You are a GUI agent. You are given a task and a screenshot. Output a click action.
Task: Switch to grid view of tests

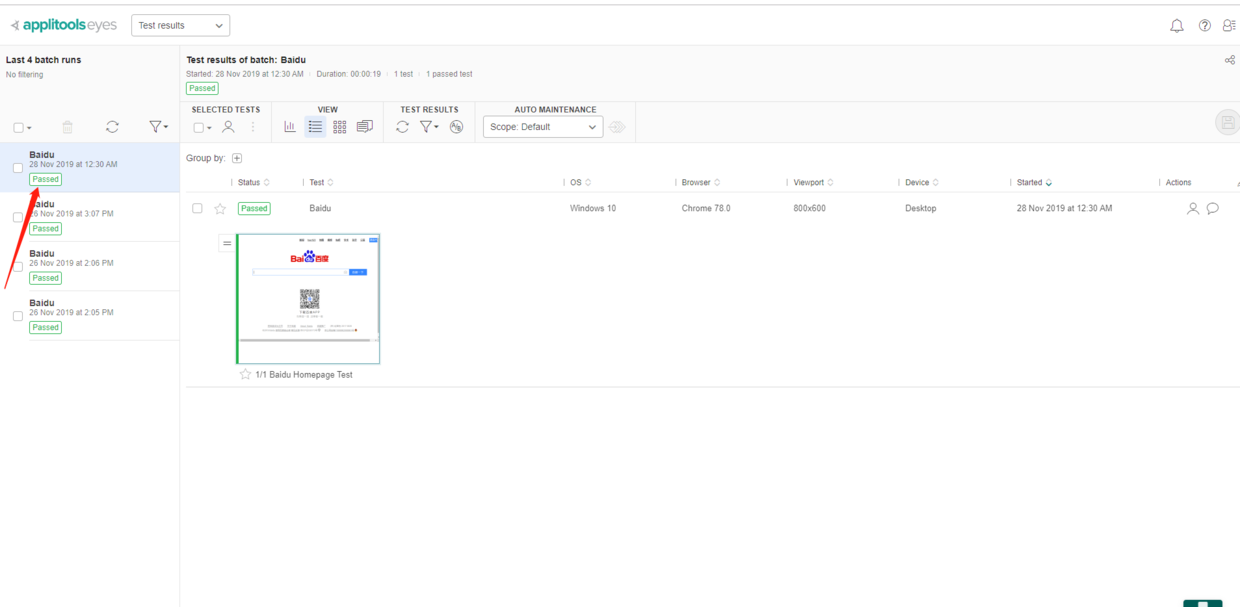click(340, 127)
